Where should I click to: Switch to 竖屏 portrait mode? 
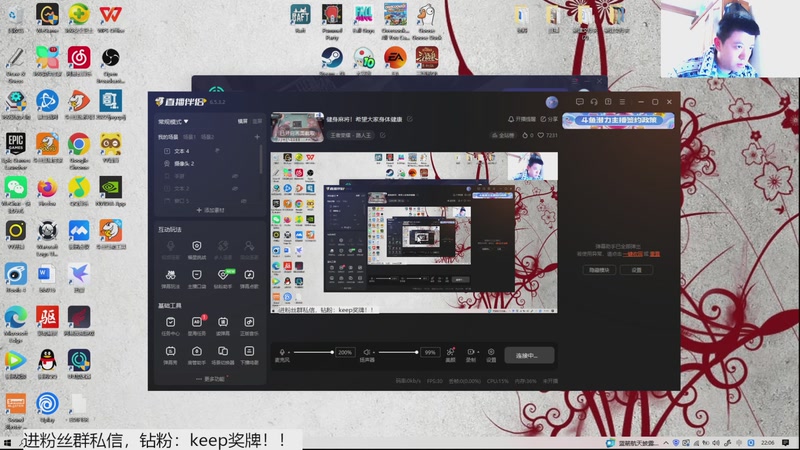(x=257, y=121)
